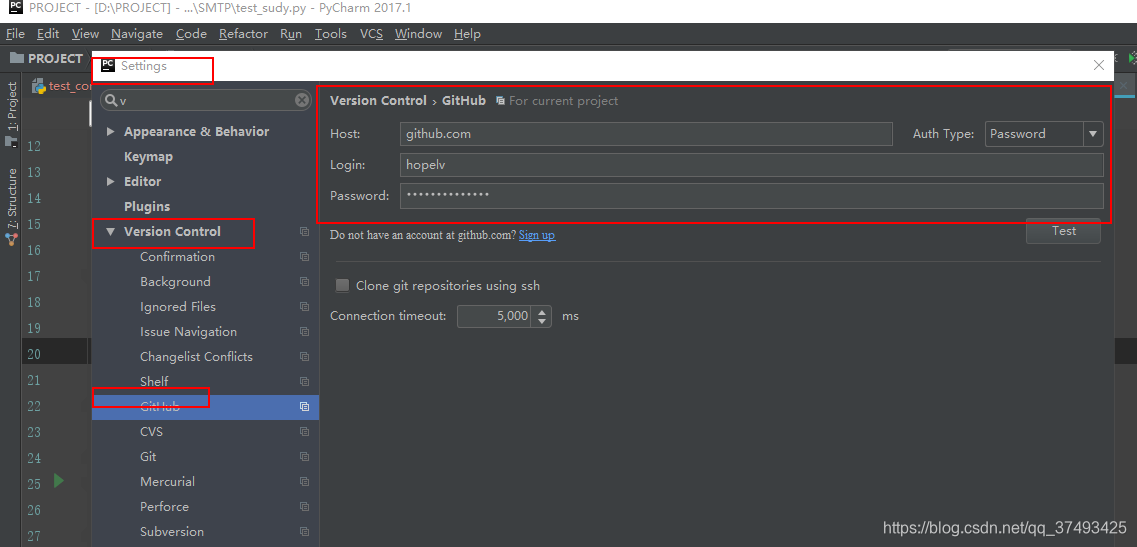Click editor line number 20
Viewport: 1137px width, 547px height.
click(x=34, y=354)
